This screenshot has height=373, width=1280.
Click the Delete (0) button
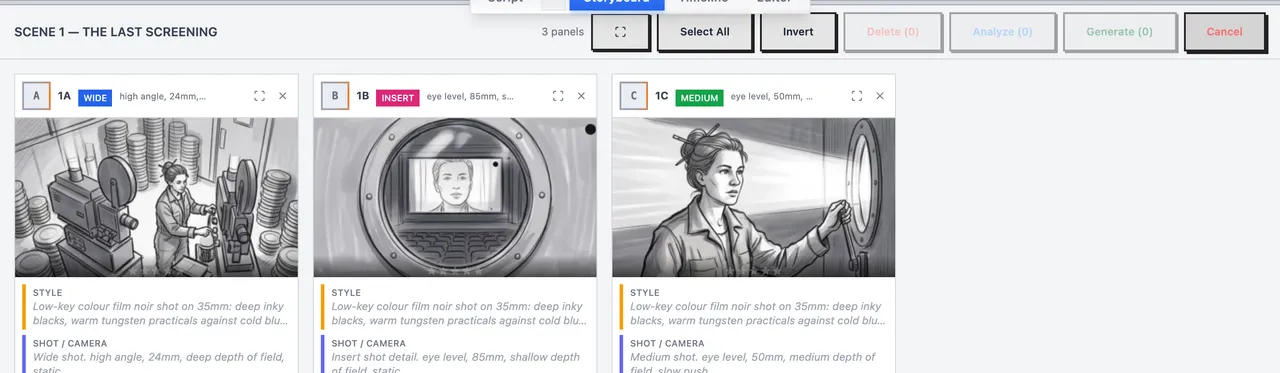(x=892, y=32)
